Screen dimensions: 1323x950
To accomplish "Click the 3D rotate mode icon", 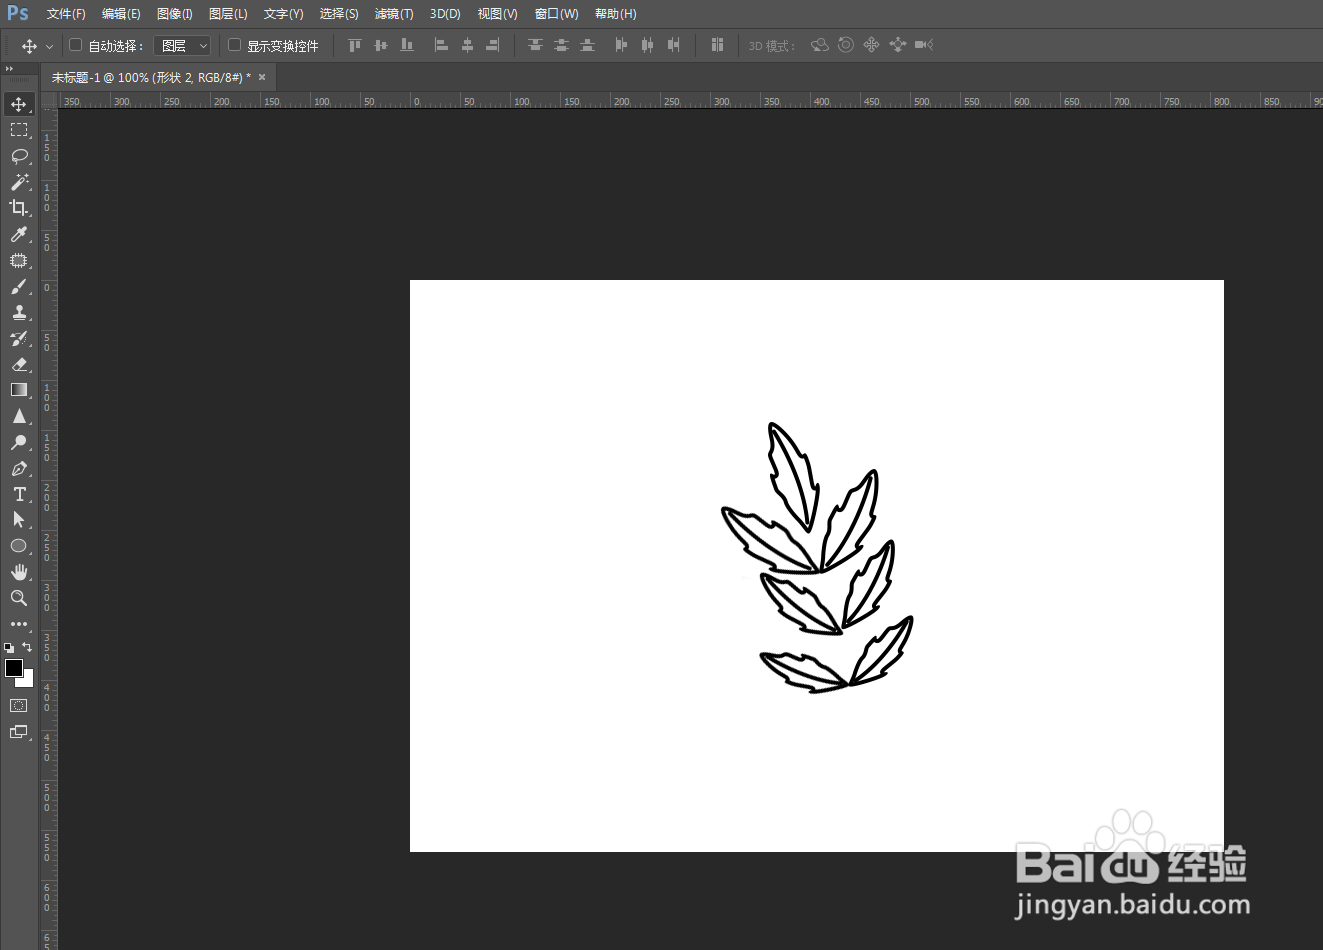I will [x=820, y=45].
